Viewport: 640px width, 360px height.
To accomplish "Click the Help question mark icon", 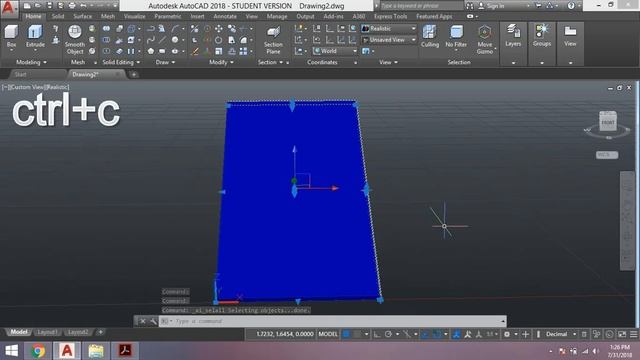I will (571, 6).
